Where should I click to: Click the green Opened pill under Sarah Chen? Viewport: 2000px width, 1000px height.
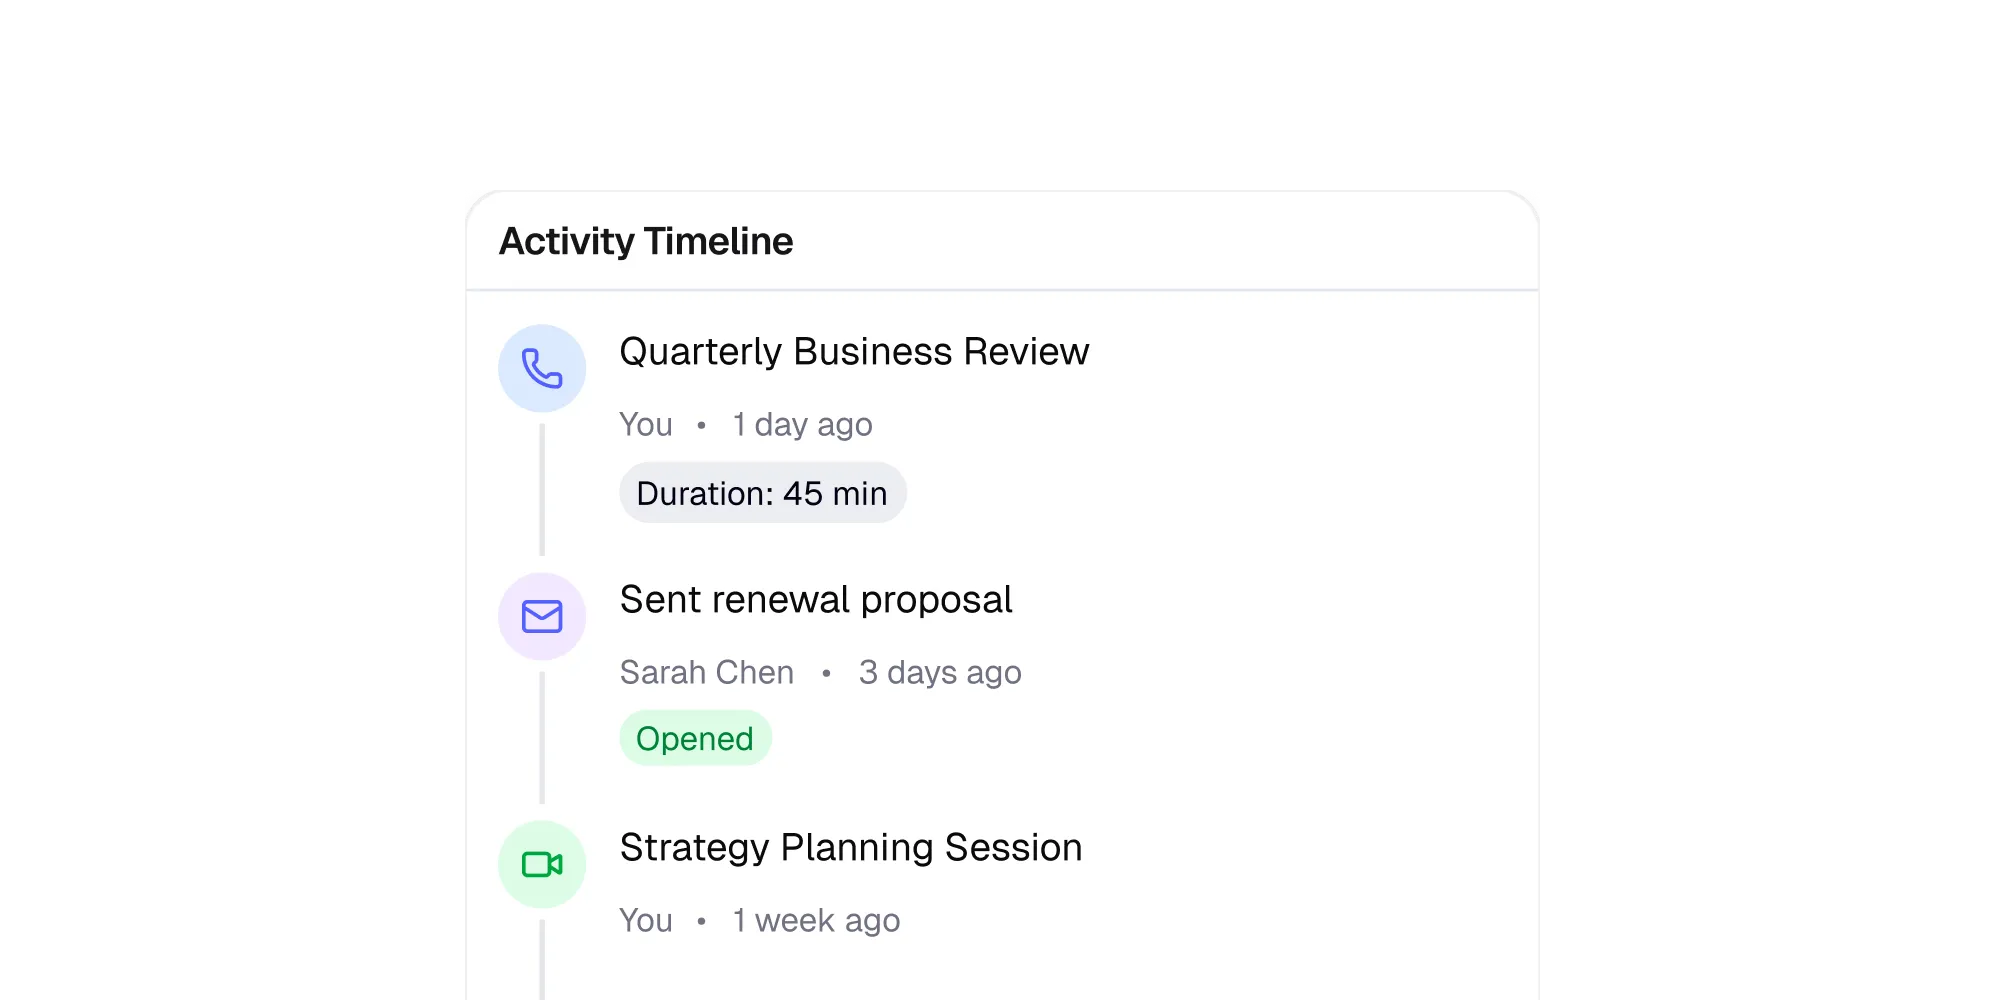(696, 738)
